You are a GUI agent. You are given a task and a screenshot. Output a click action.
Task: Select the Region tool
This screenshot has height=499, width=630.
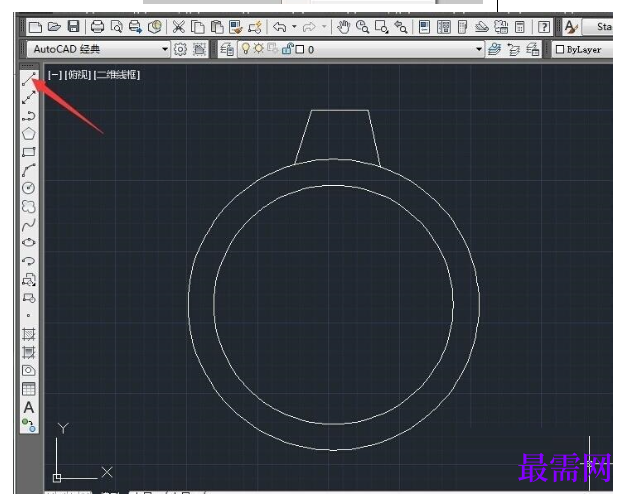(29, 370)
